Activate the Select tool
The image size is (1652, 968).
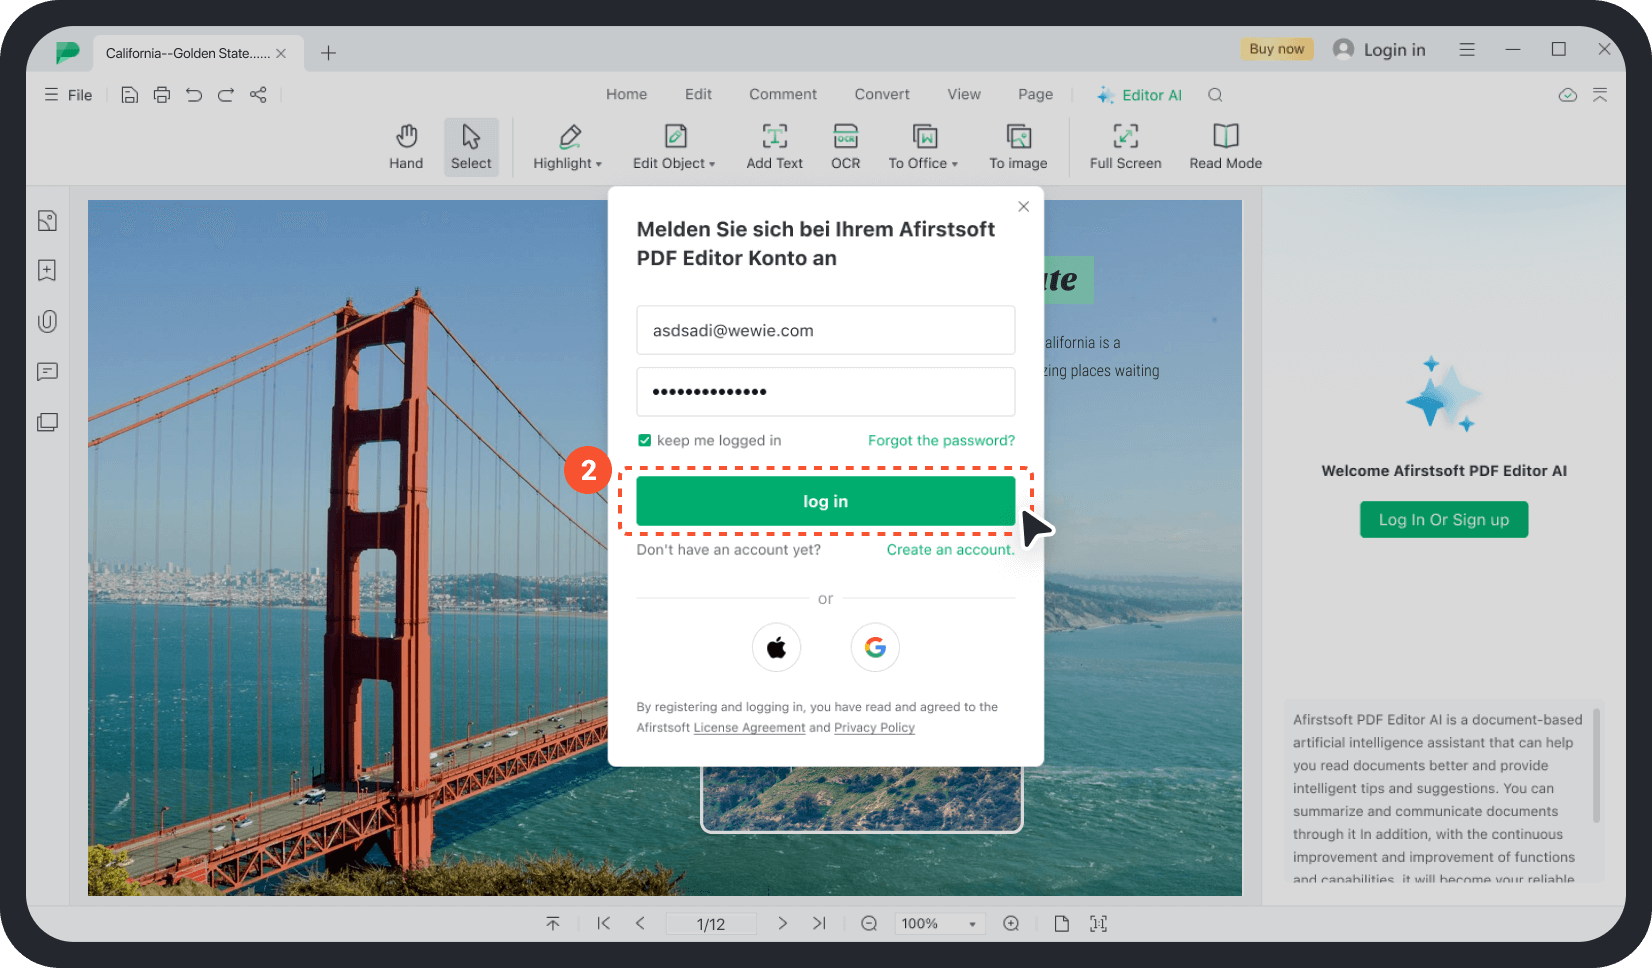tap(471, 147)
